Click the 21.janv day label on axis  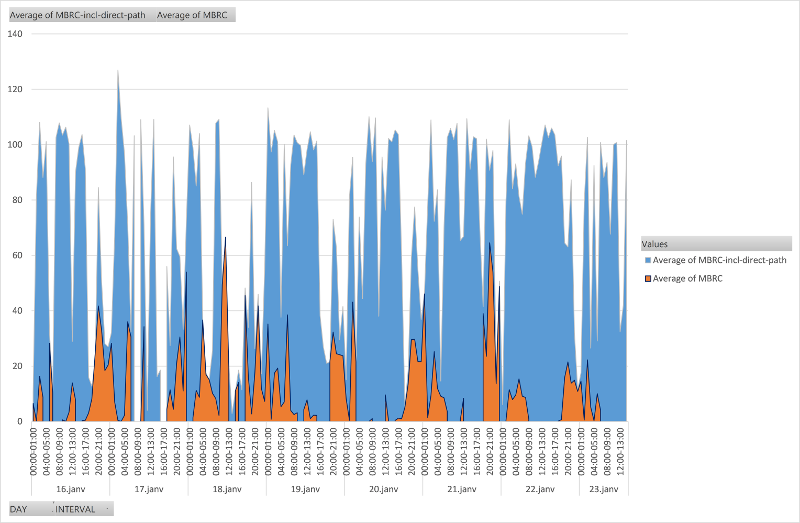click(461, 489)
